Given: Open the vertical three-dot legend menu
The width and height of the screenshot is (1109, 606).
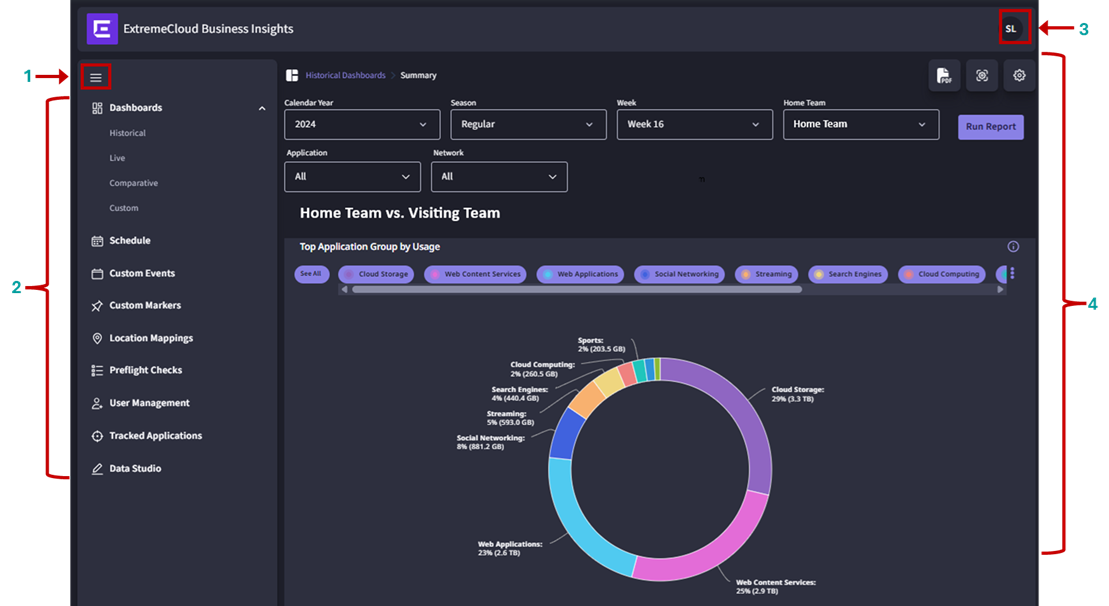Looking at the screenshot, I should (1012, 274).
